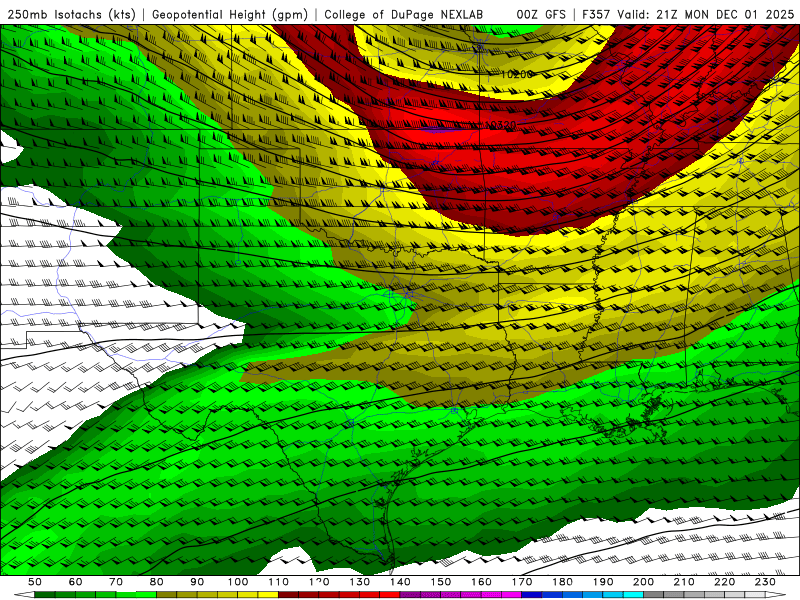The width and height of the screenshot is (800, 600).
Task: Click the 'College of DuPage NEXLAB' label
Action: 404,14
